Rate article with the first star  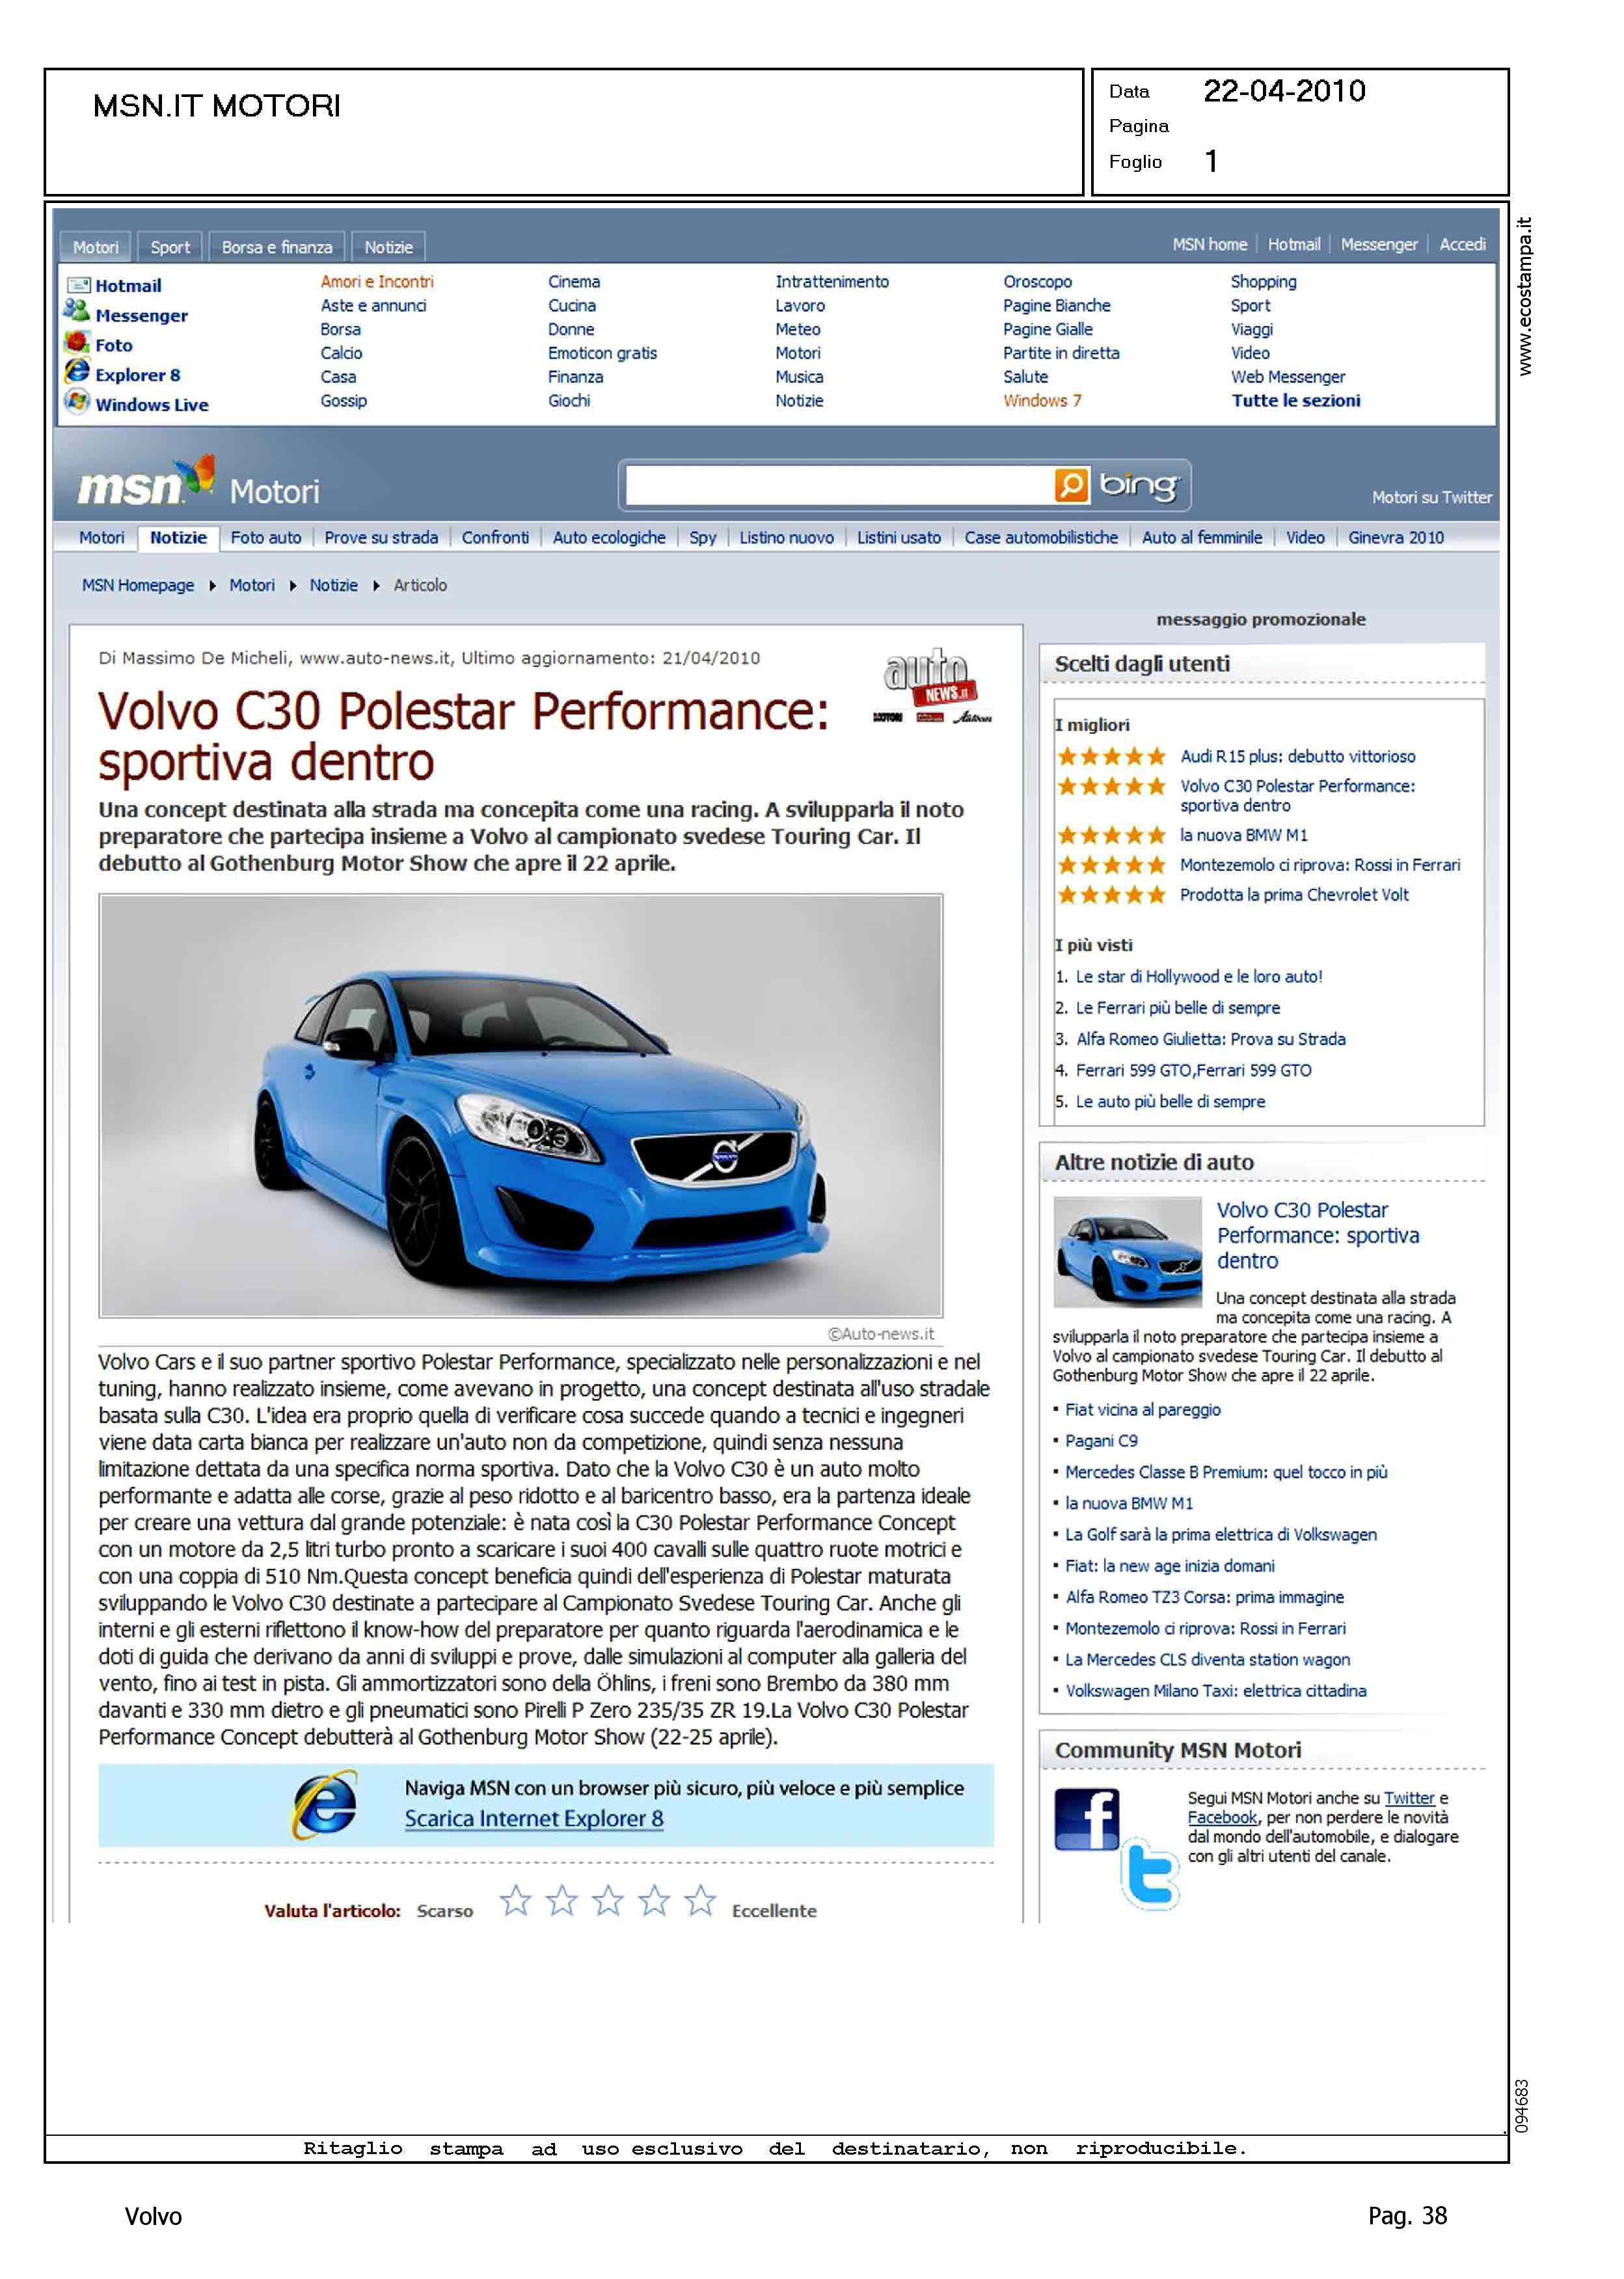(x=515, y=1900)
